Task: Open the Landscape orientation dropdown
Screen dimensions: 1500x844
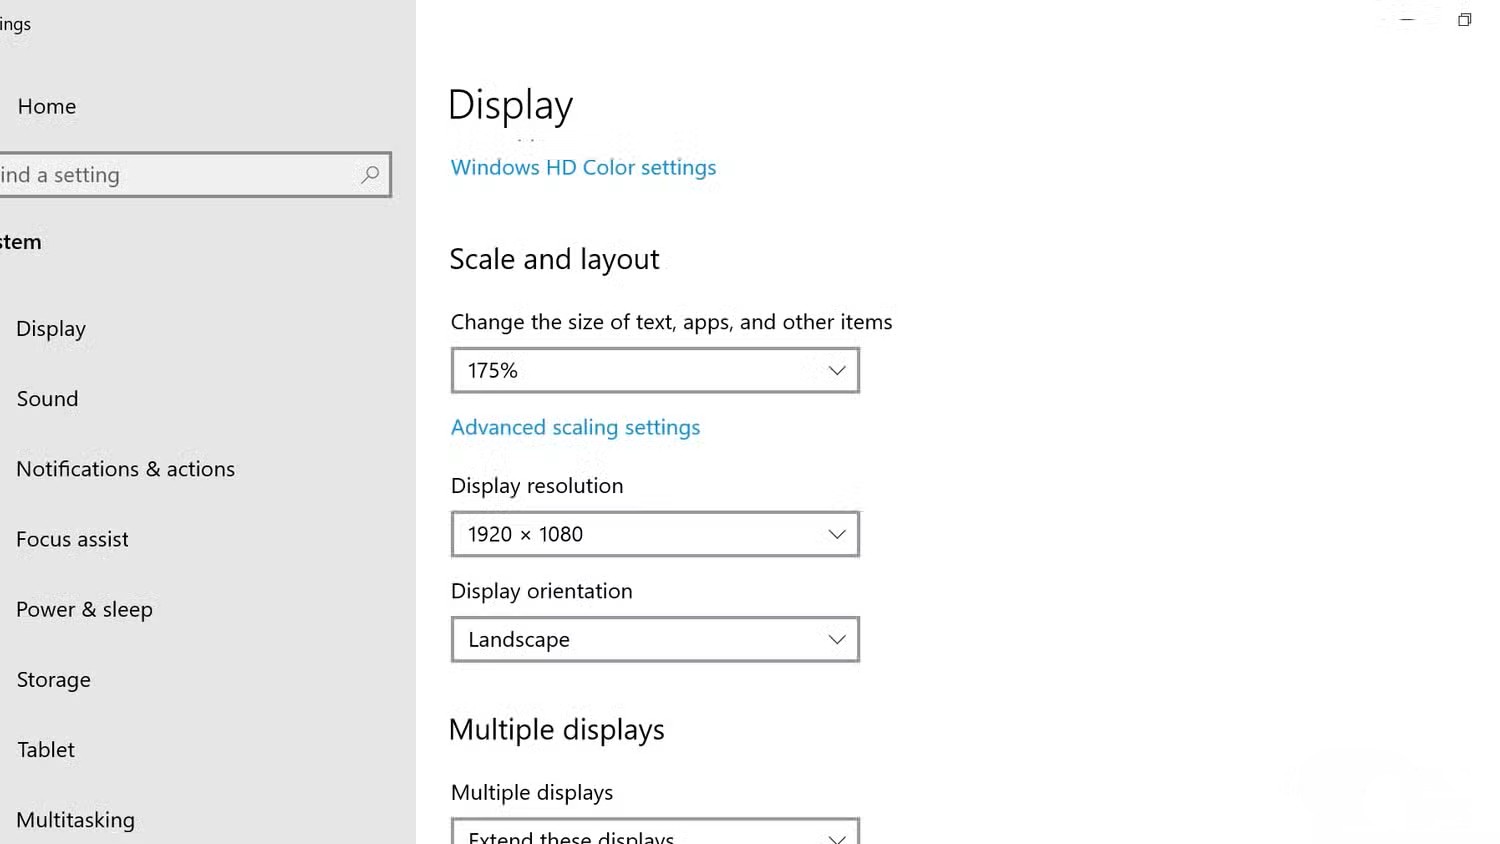Action: tap(654, 640)
